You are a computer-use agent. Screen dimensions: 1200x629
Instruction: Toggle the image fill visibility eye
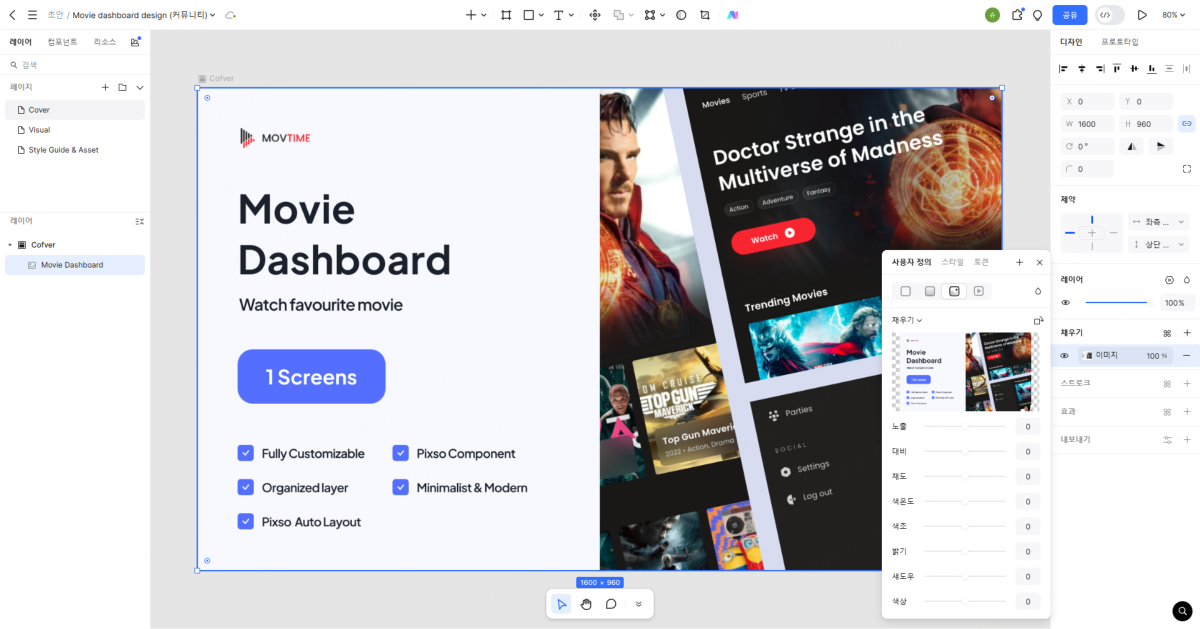pyautogui.click(x=1065, y=356)
